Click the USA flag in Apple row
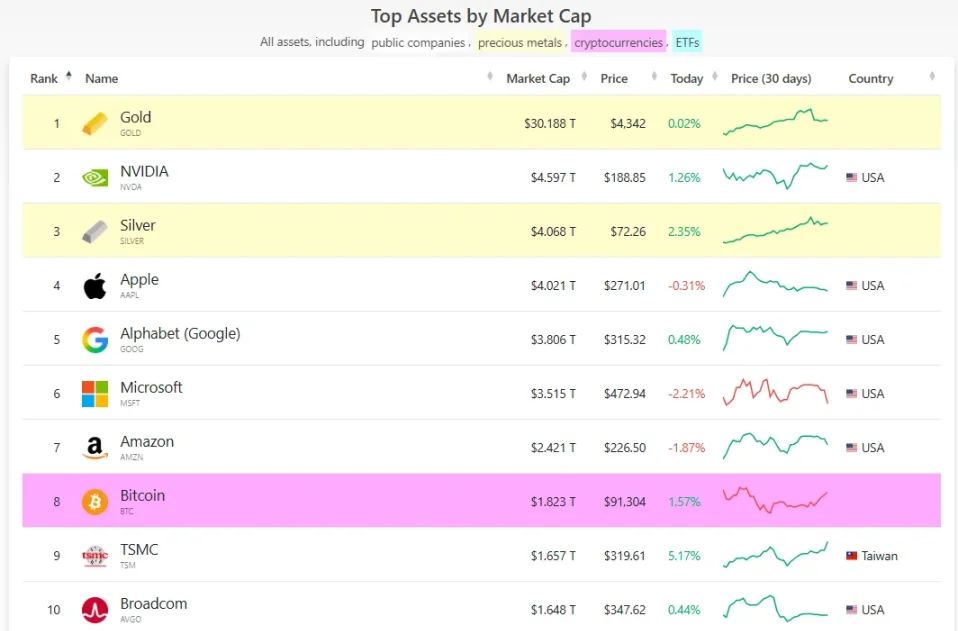The height and width of the screenshot is (631, 958). [852, 286]
